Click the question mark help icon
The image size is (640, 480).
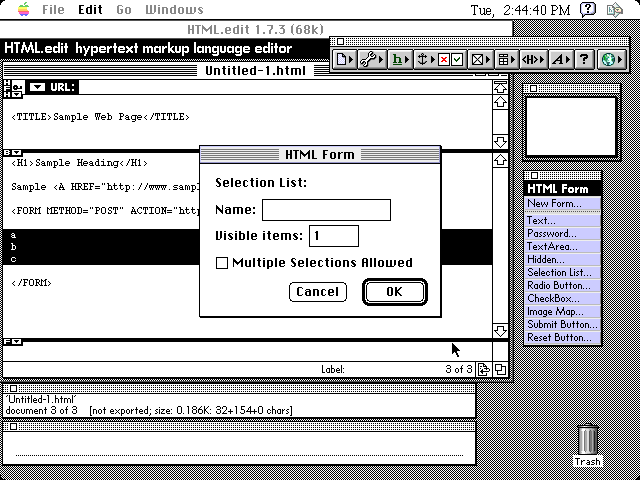coord(585,60)
